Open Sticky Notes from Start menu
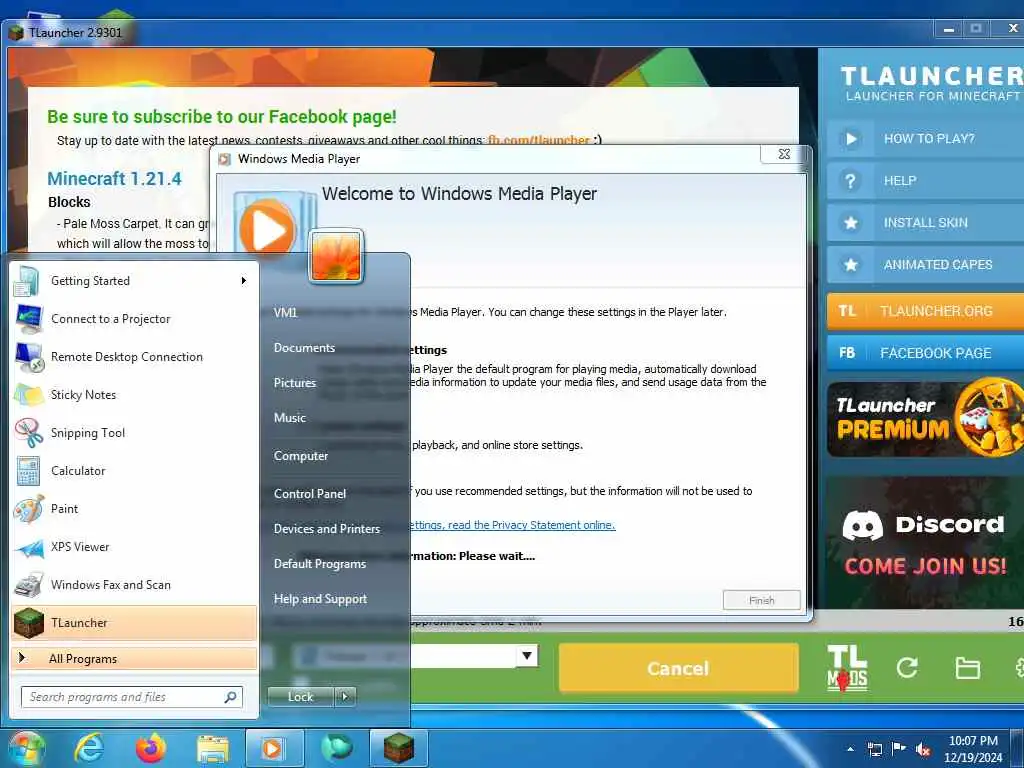The height and width of the screenshot is (768, 1024). click(x=134, y=394)
